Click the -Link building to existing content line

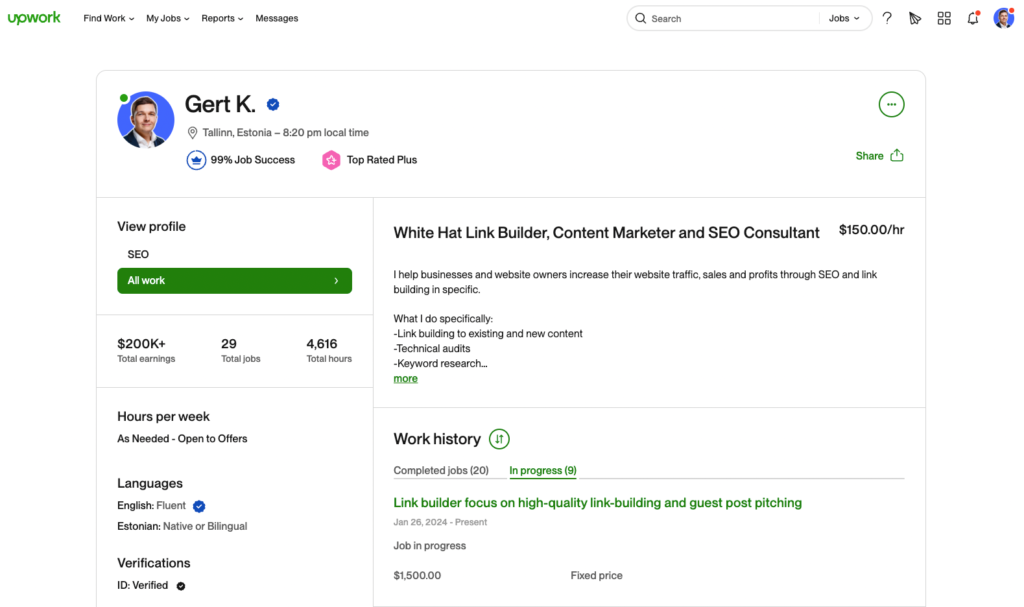click(x=488, y=334)
